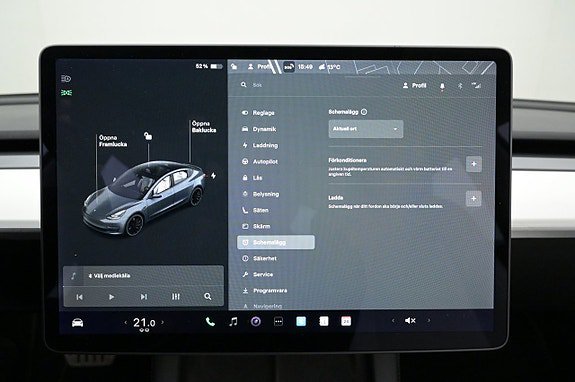Click the steering wheel icon beside Autopilot

[245, 161]
